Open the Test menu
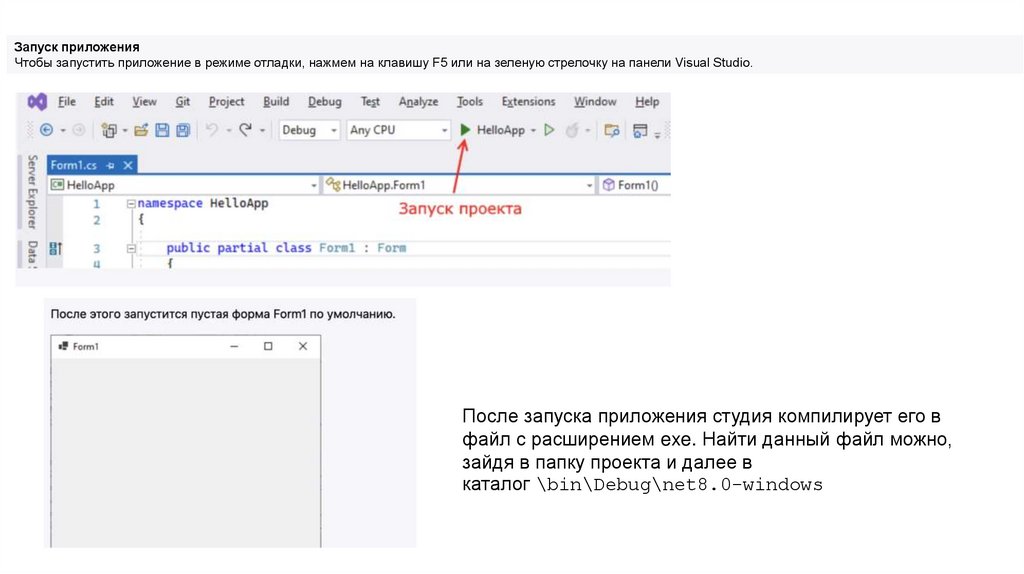 [370, 101]
